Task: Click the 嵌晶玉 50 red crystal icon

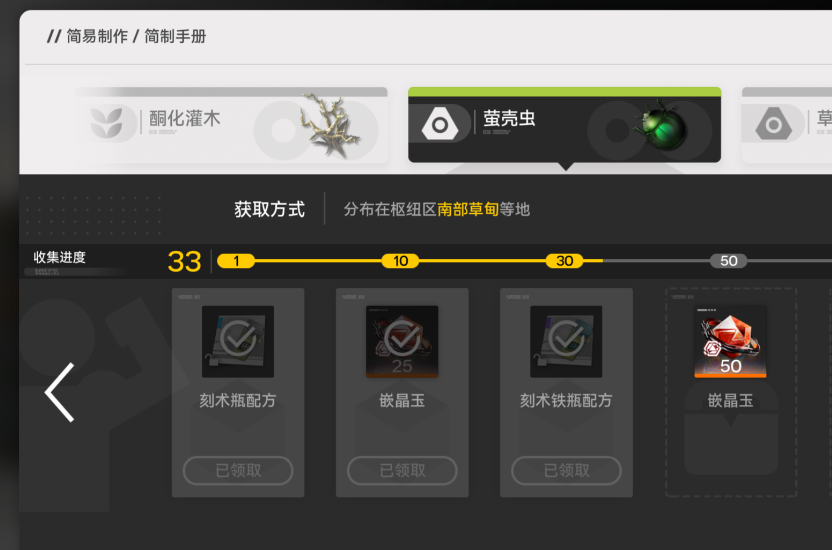Action: pos(730,342)
